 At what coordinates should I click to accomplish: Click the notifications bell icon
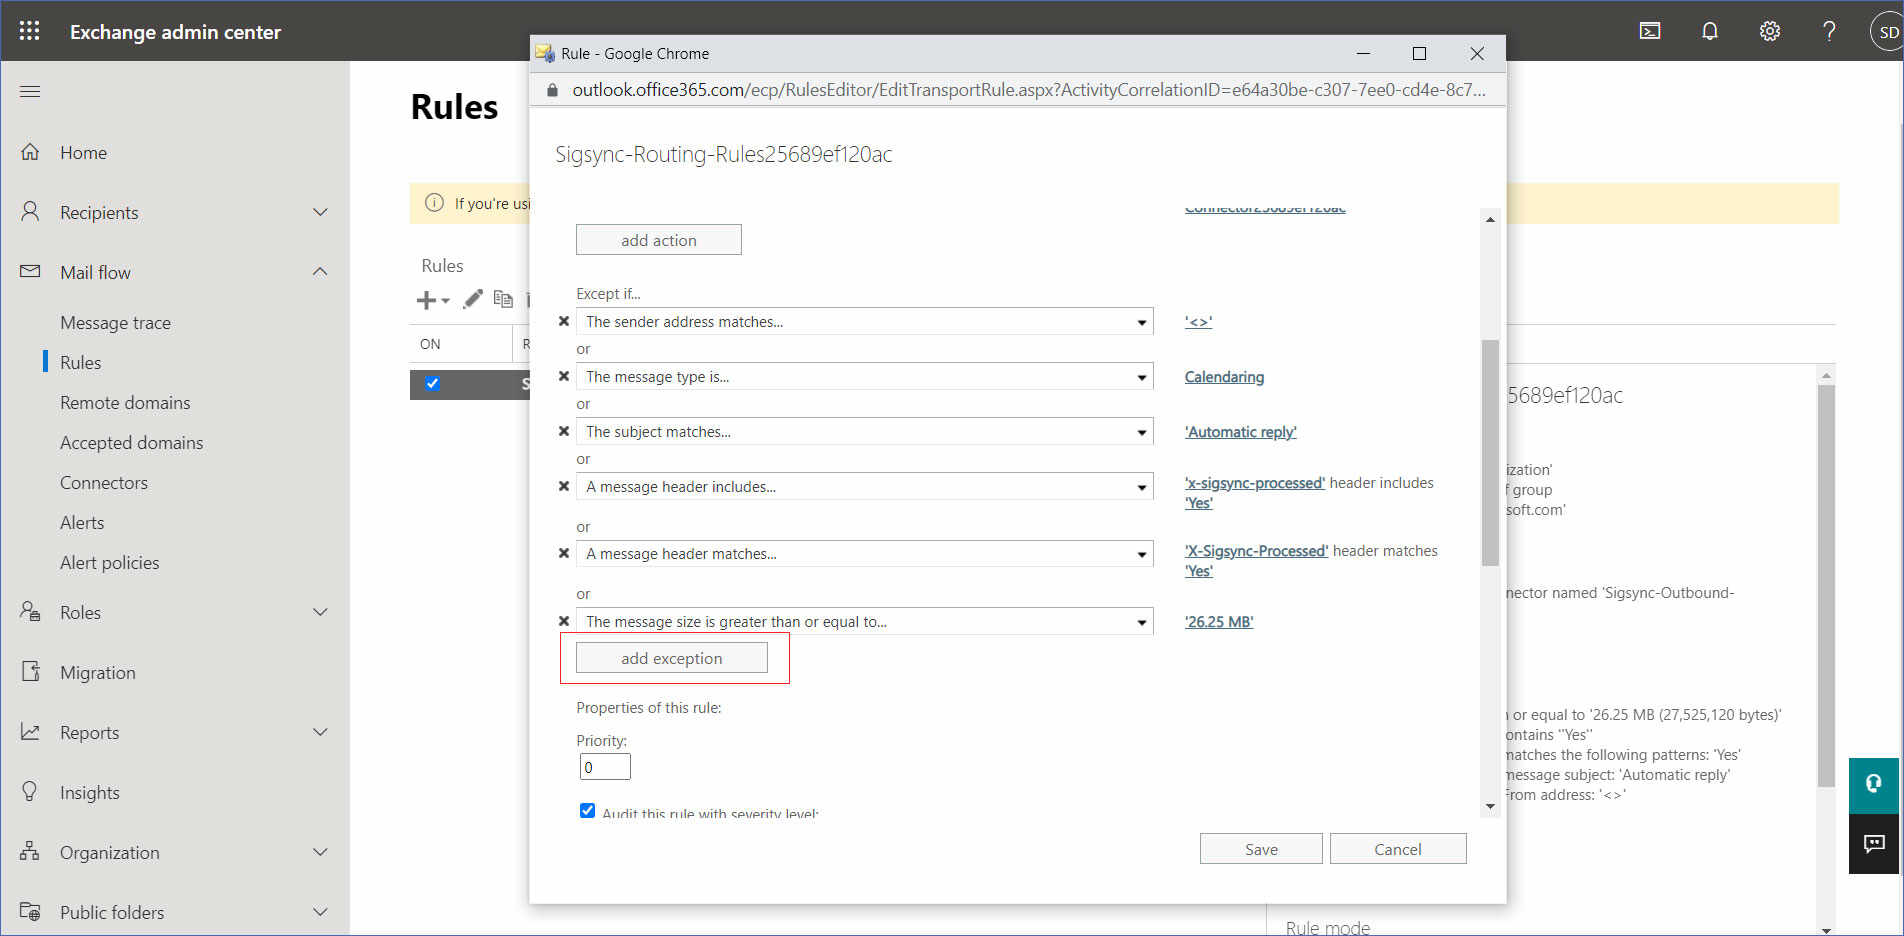1710,31
